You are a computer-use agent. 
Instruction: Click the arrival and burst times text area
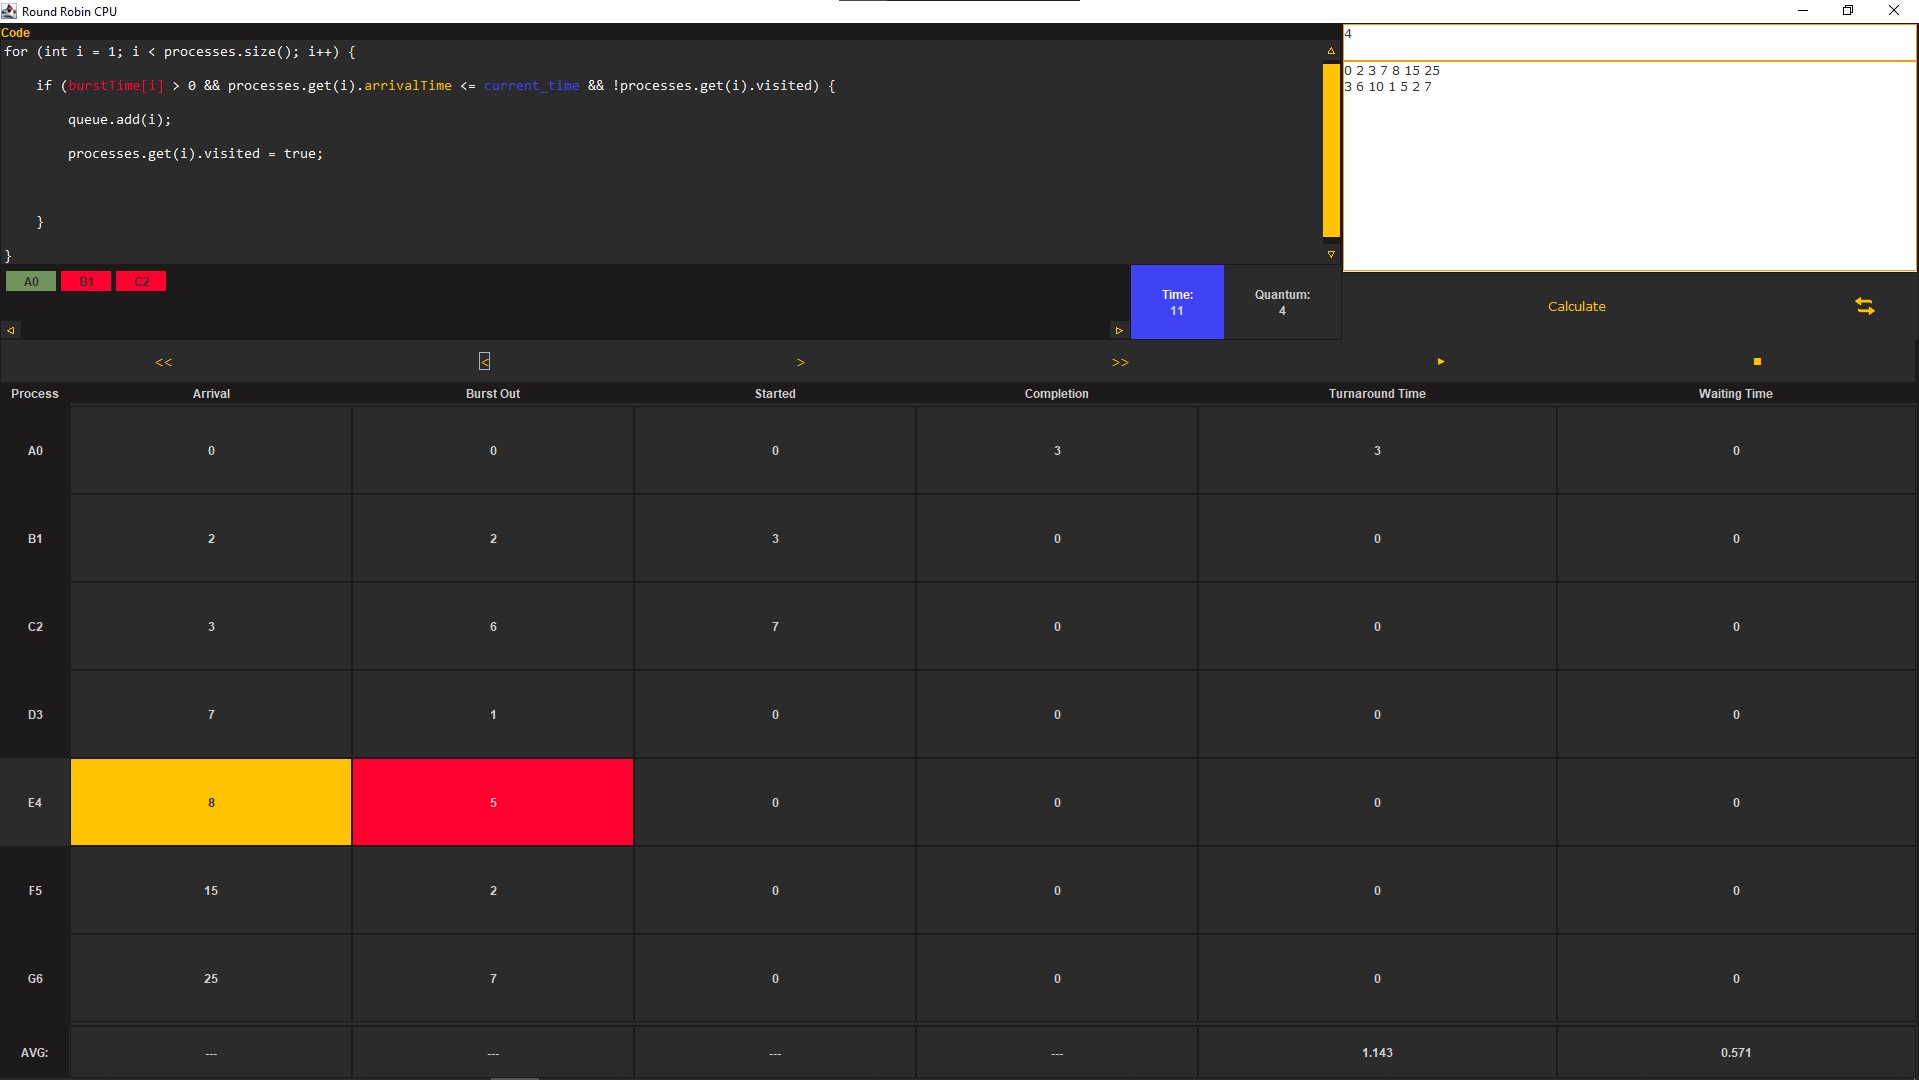[1629, 166]
